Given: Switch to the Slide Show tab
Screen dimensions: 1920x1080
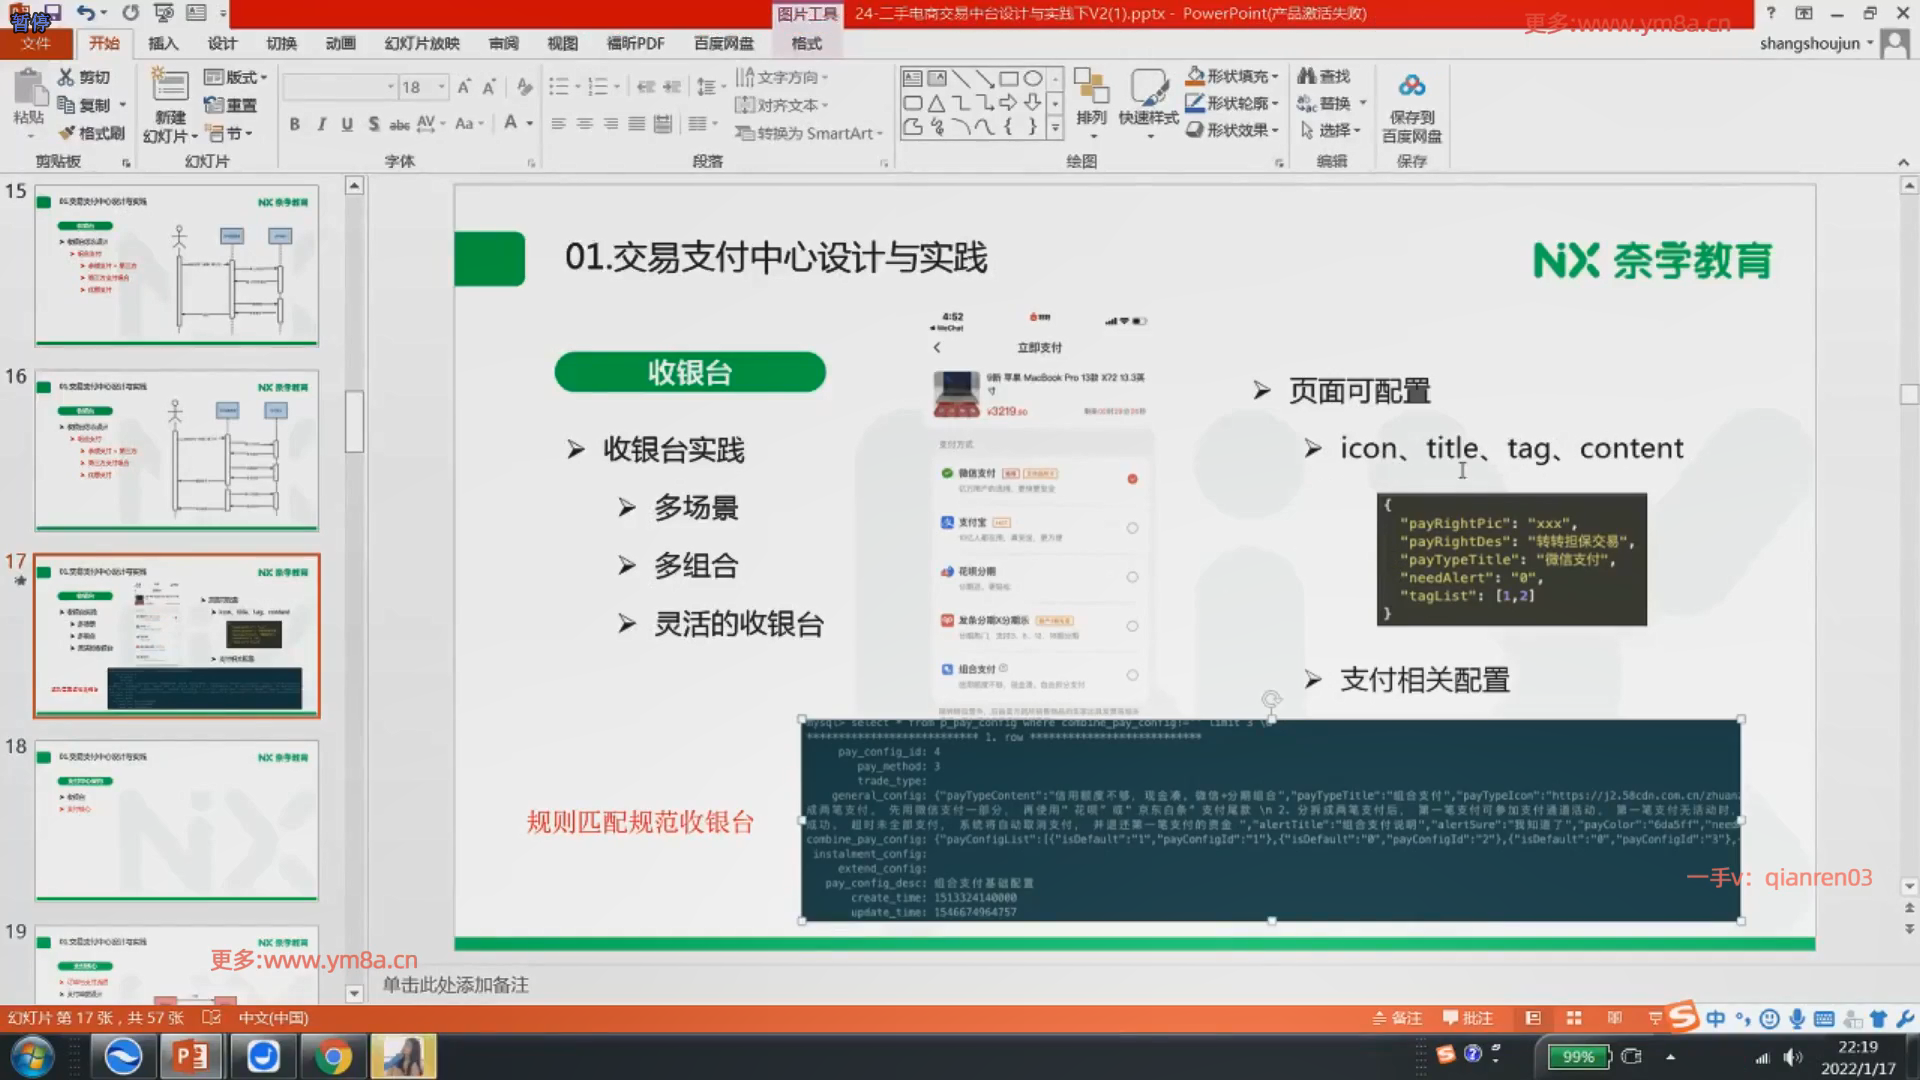Looking at the screenshot, I should click(422, 43).
